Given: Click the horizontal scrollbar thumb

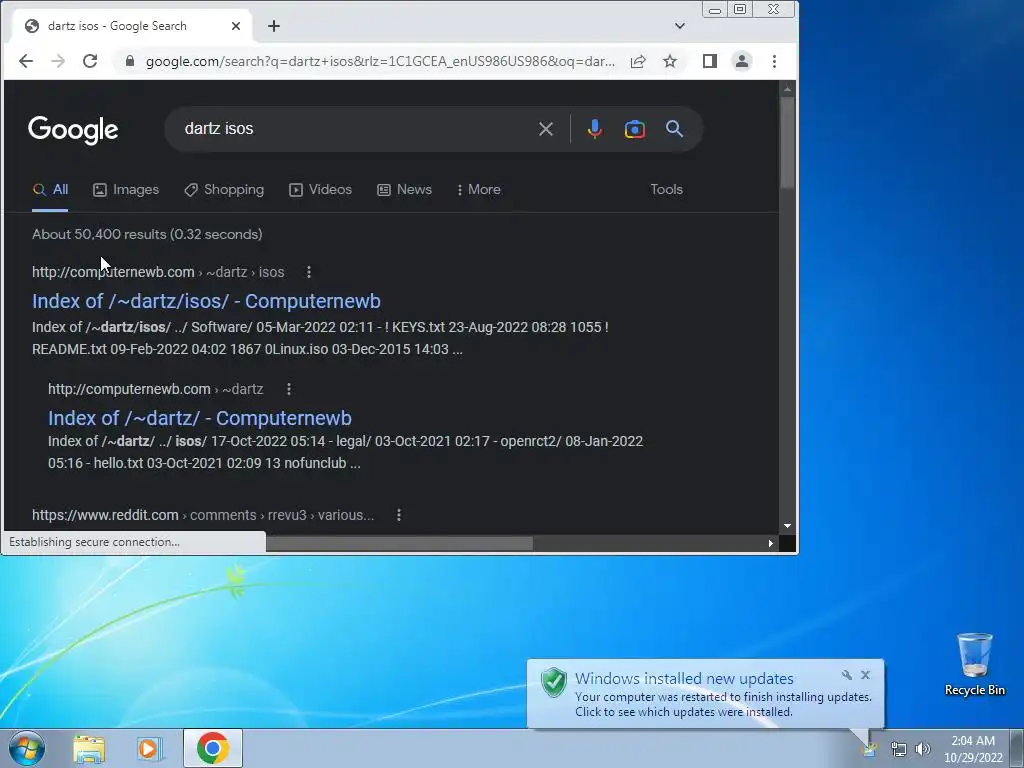Looking at the screenshot, I should [x=399, y=543].
